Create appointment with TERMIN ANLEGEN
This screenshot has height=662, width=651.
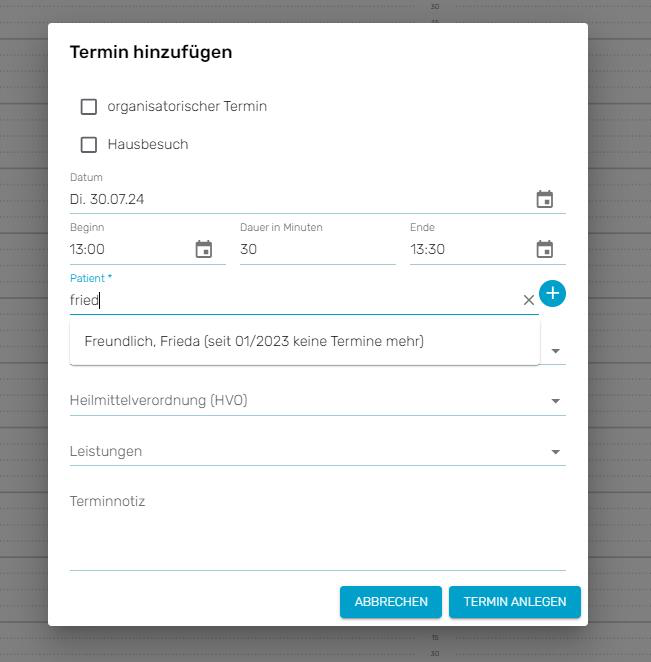click(x=515, y=602)
